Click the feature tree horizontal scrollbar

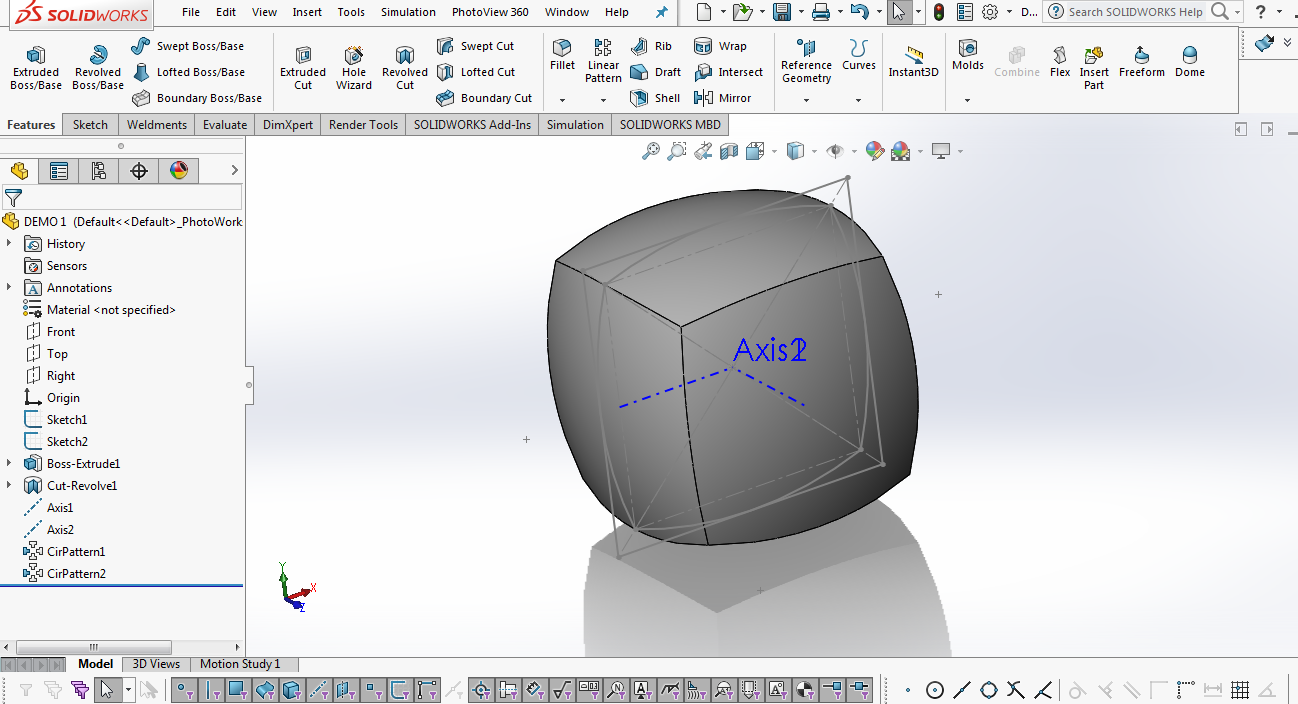click(94, 647)
